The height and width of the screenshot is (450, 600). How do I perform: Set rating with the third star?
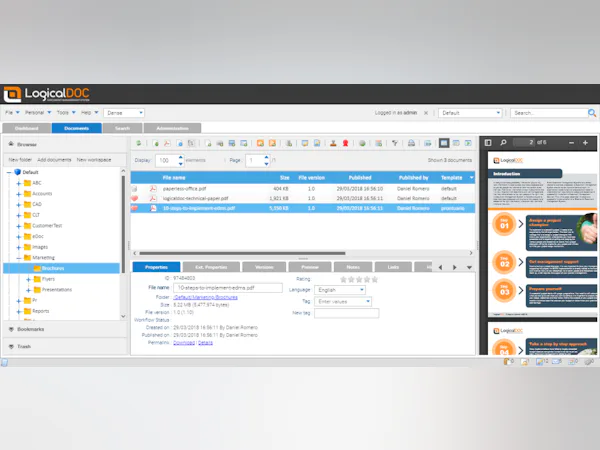(359, 279)
